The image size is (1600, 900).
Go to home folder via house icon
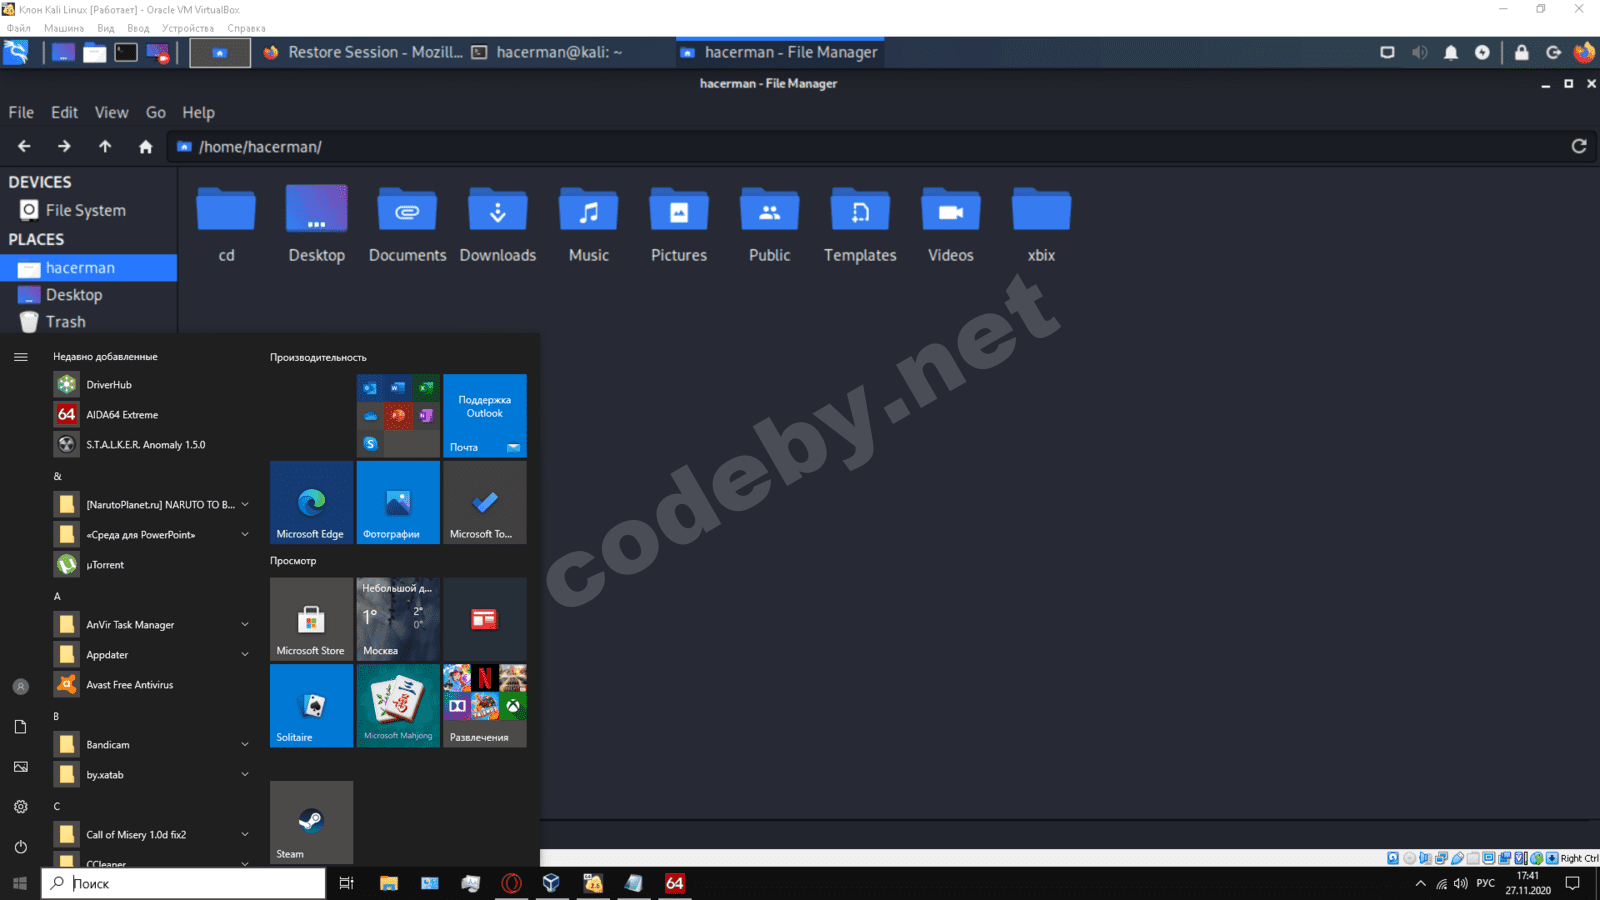tap(145, 147)
